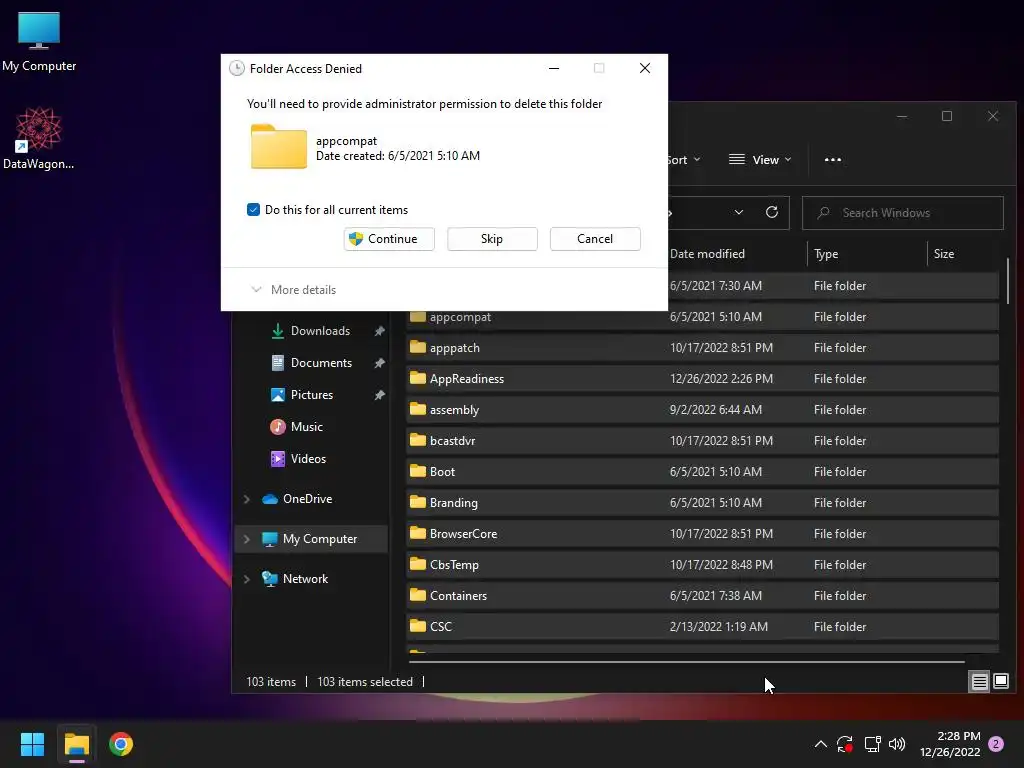Expand the My Computer tree node
Screen dimensions: 1024x768
point(247,539)
